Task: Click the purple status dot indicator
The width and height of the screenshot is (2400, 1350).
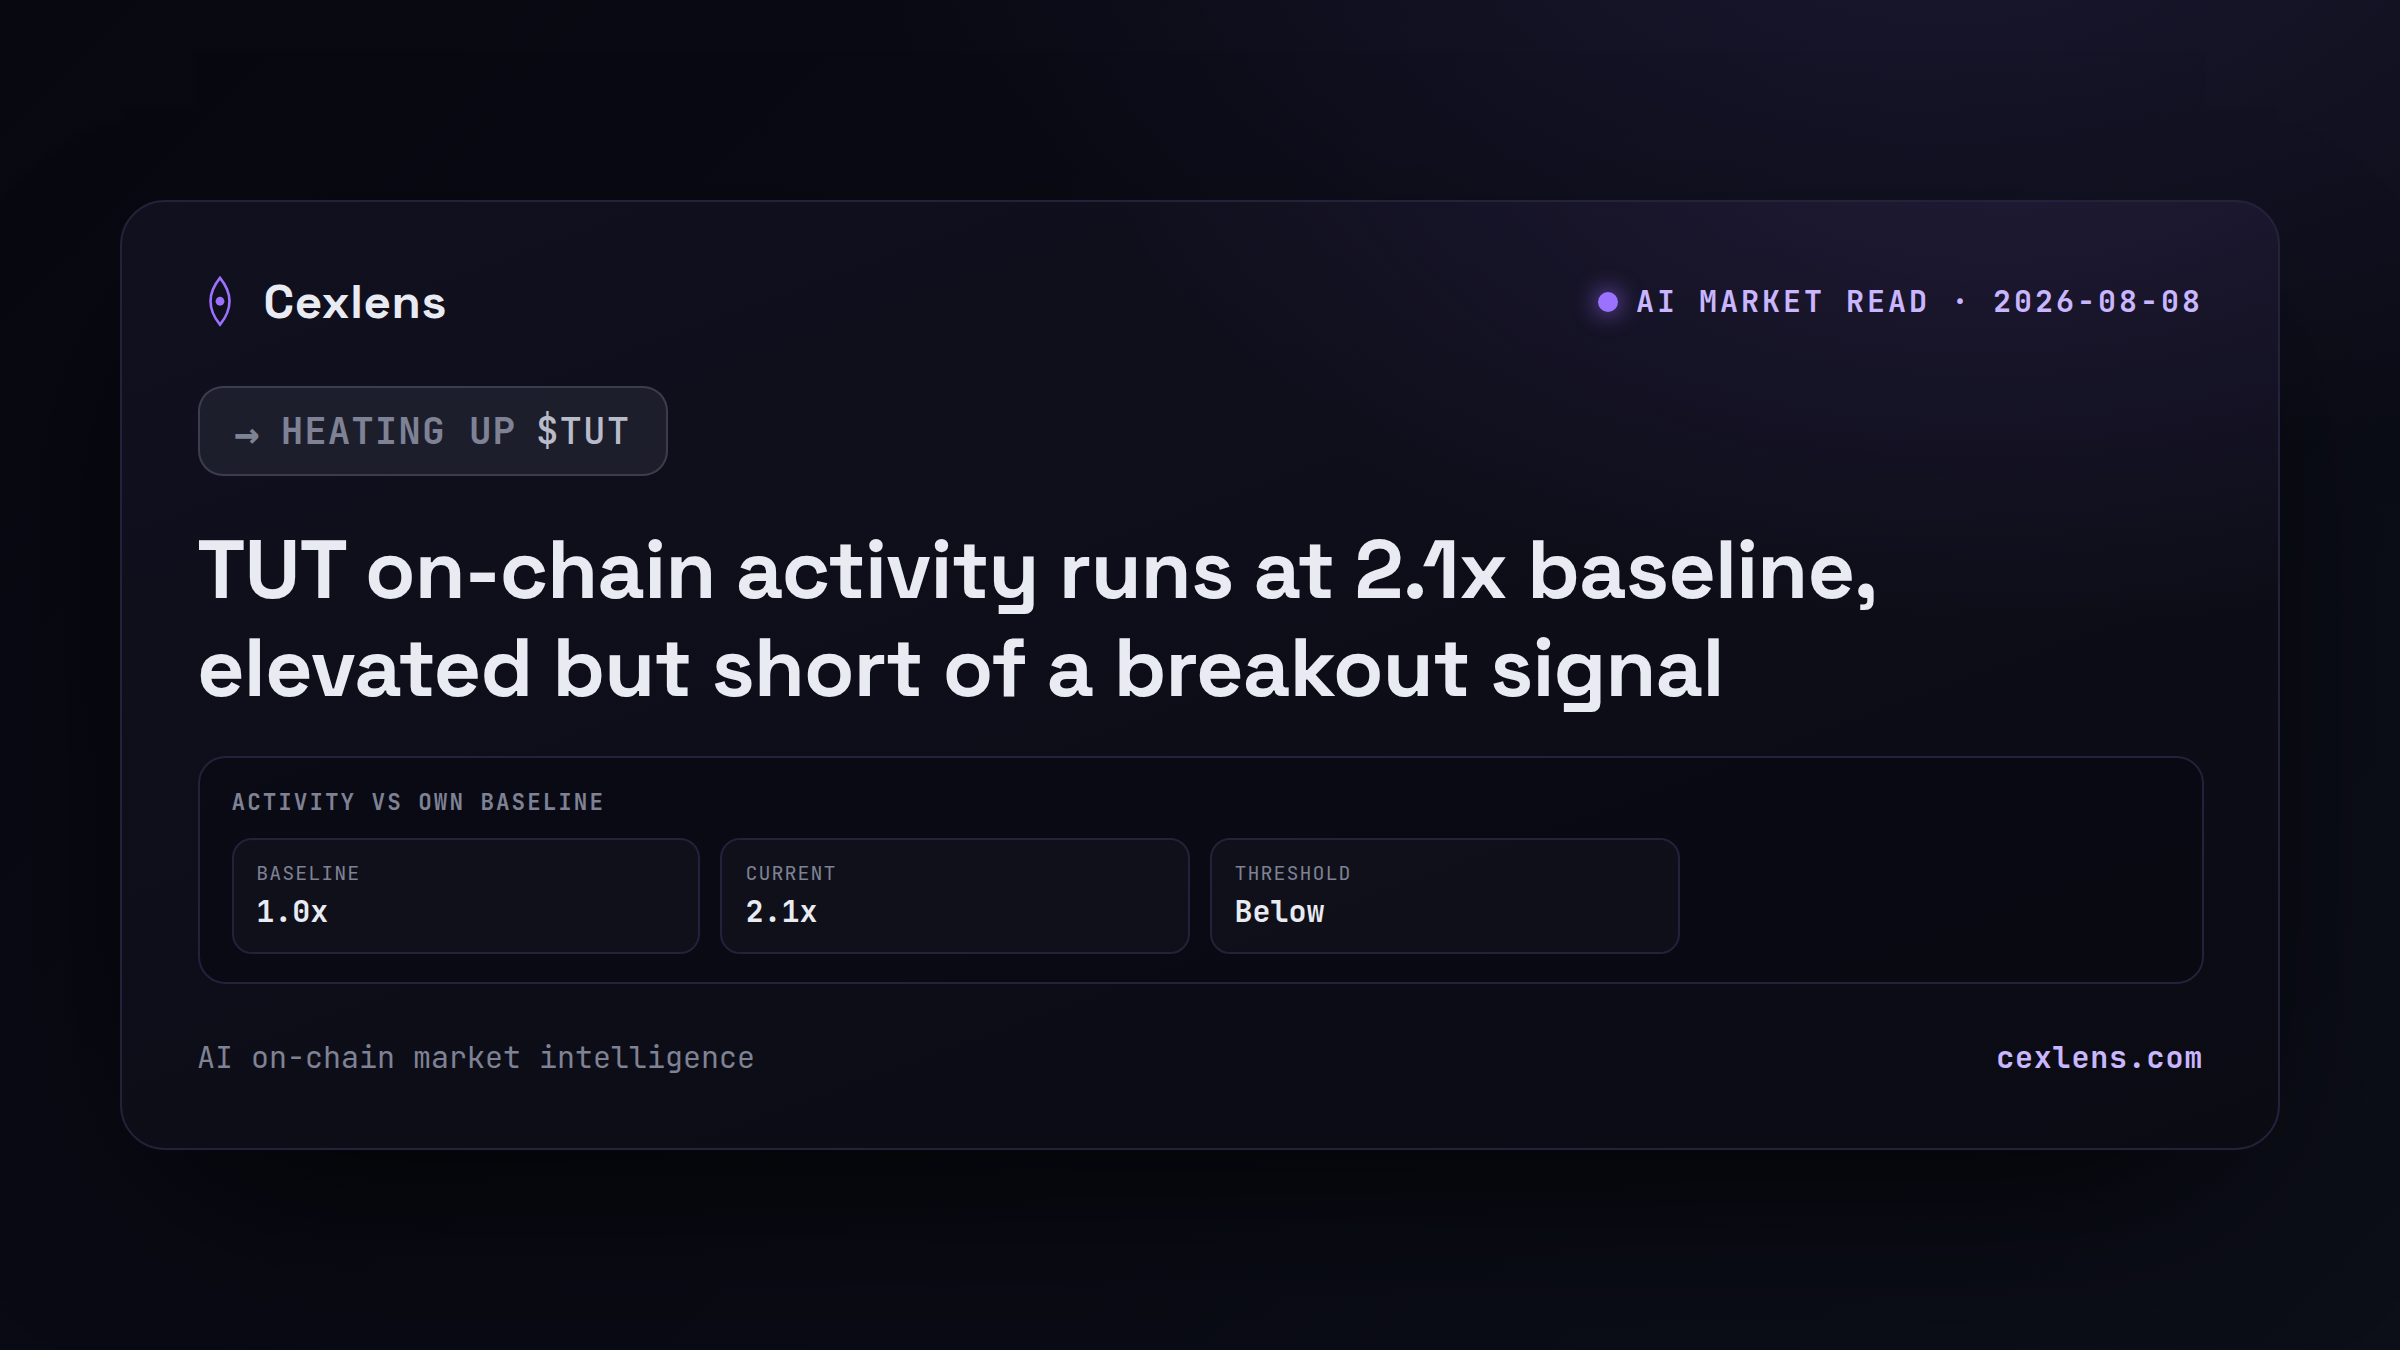Action: 1607,302
